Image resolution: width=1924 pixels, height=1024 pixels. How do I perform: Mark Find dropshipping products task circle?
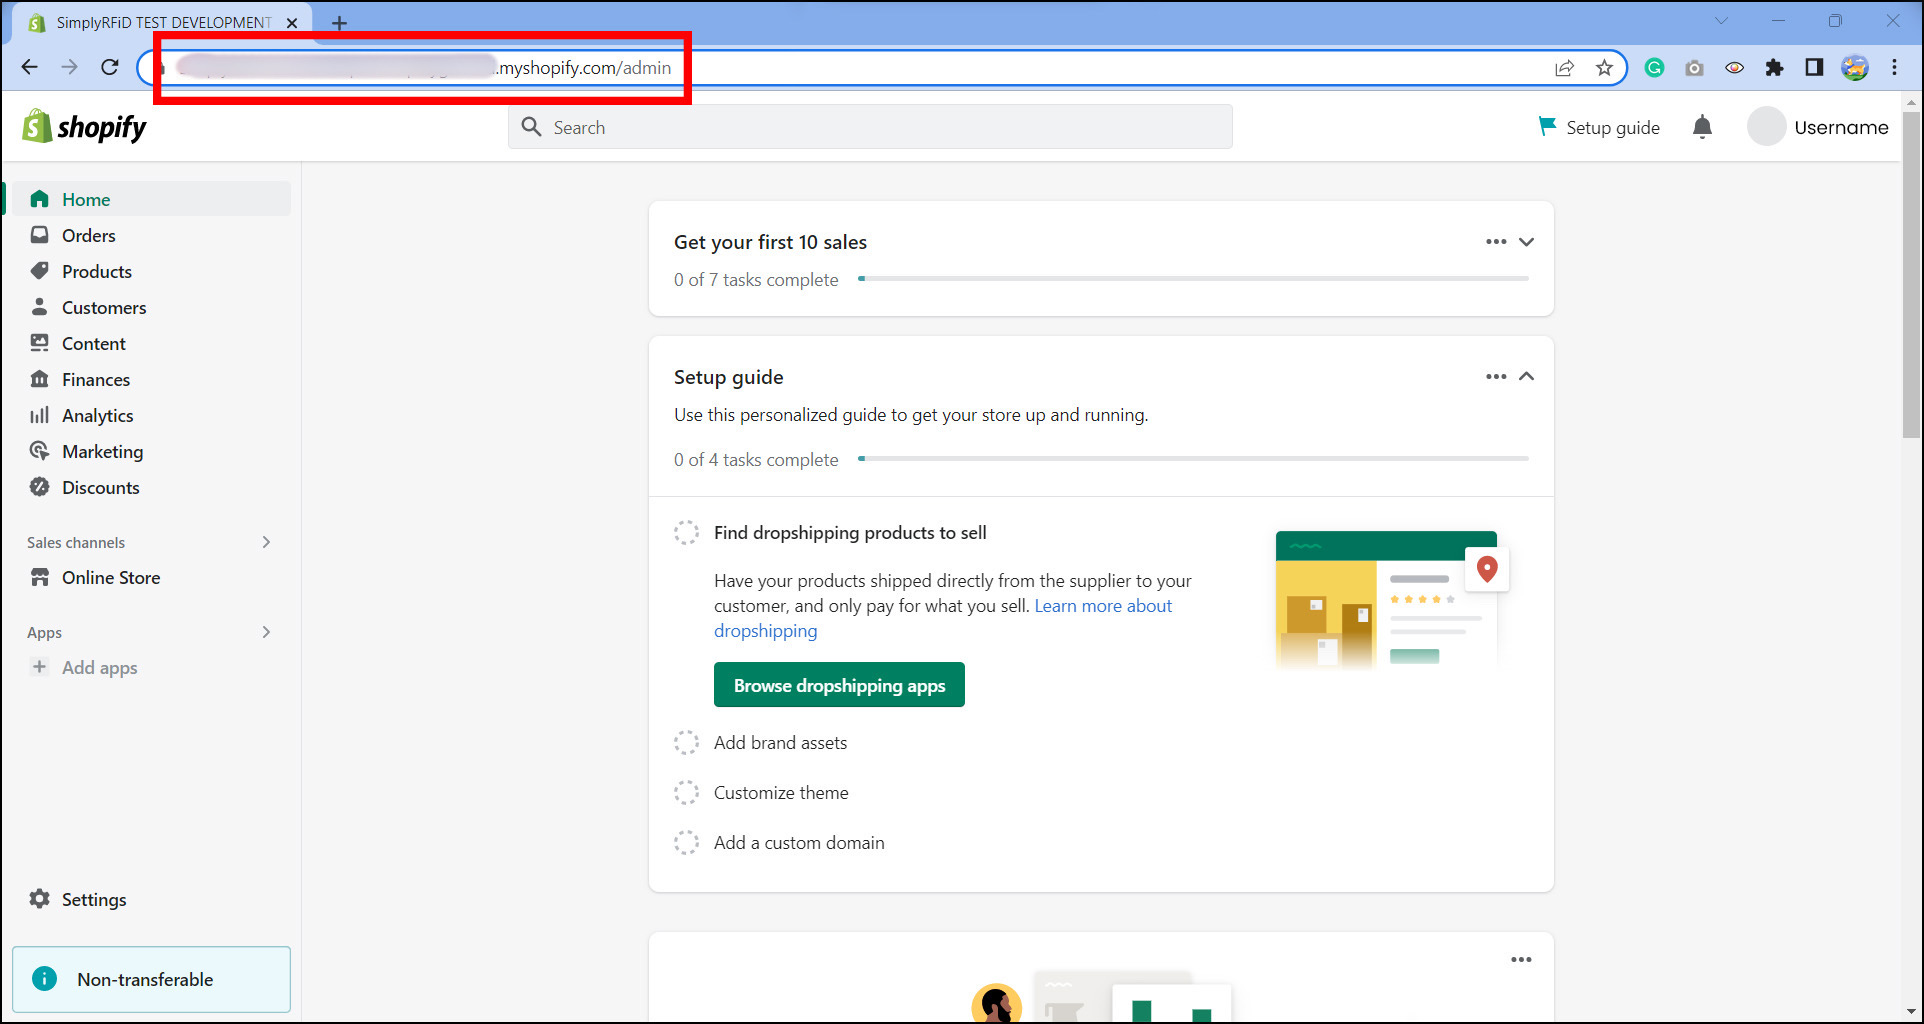pos(686,533)
